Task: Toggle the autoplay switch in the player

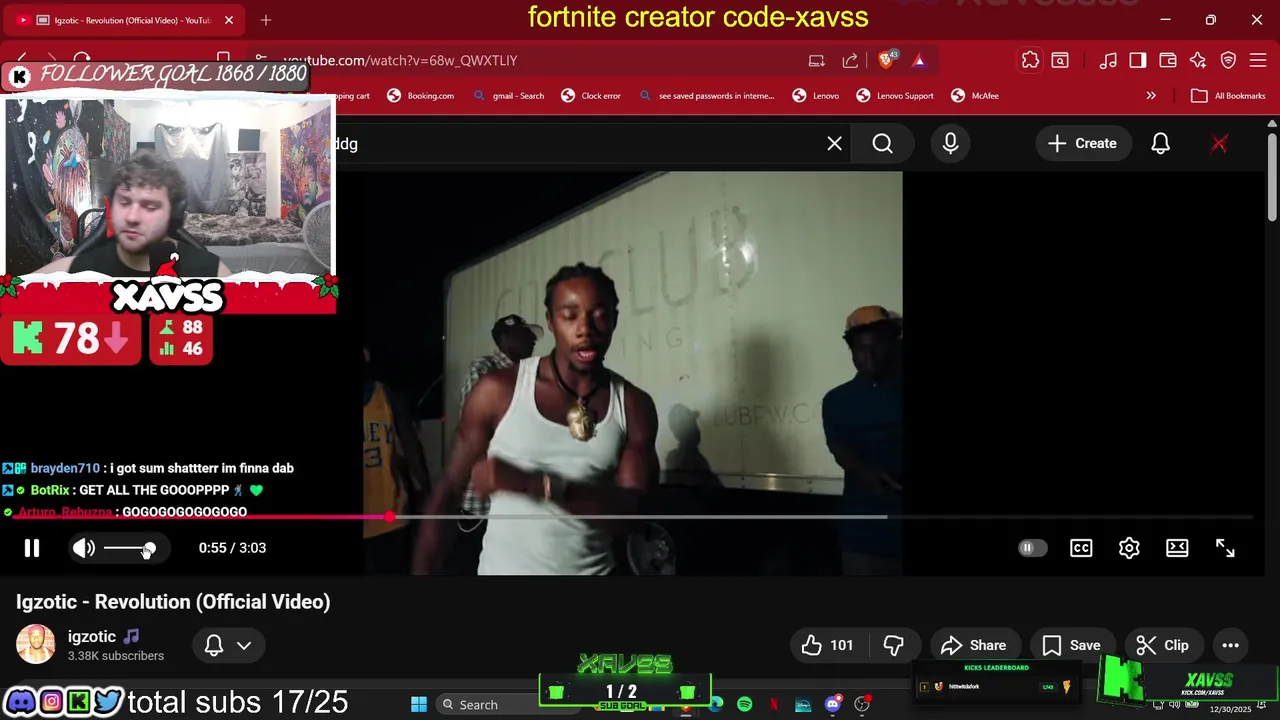Action: point(1032,548)
